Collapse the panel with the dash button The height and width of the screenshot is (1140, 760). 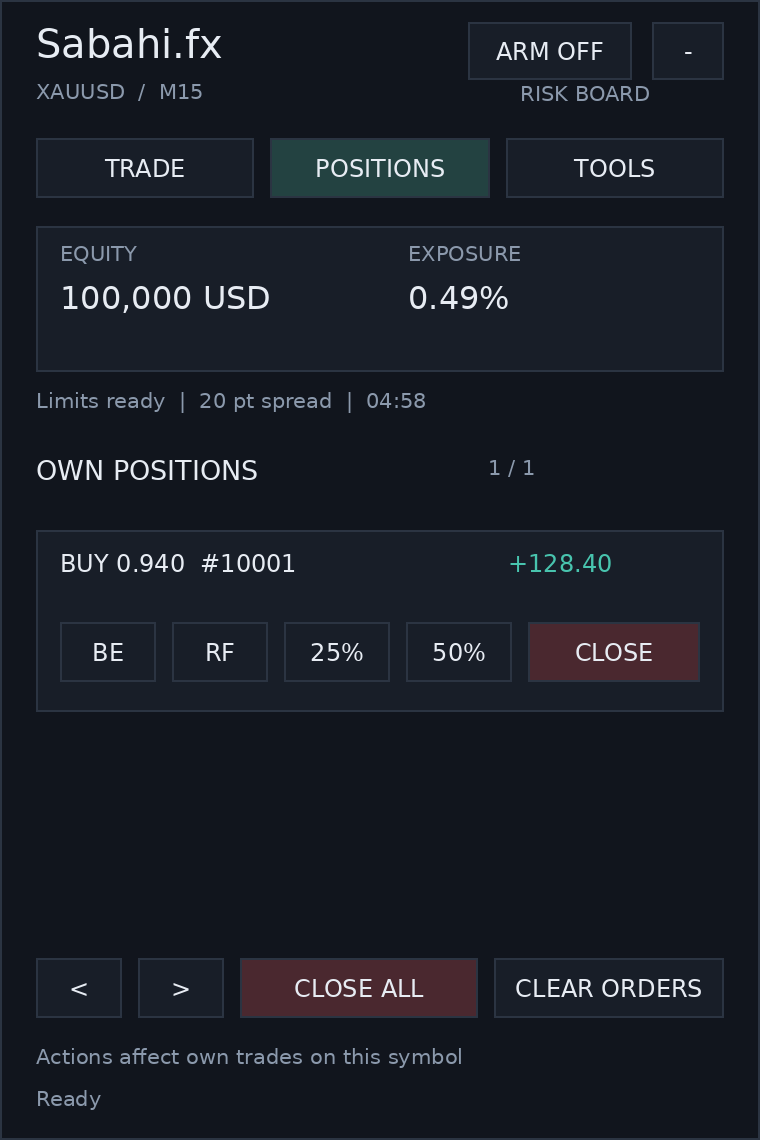(x=688, y=51)
